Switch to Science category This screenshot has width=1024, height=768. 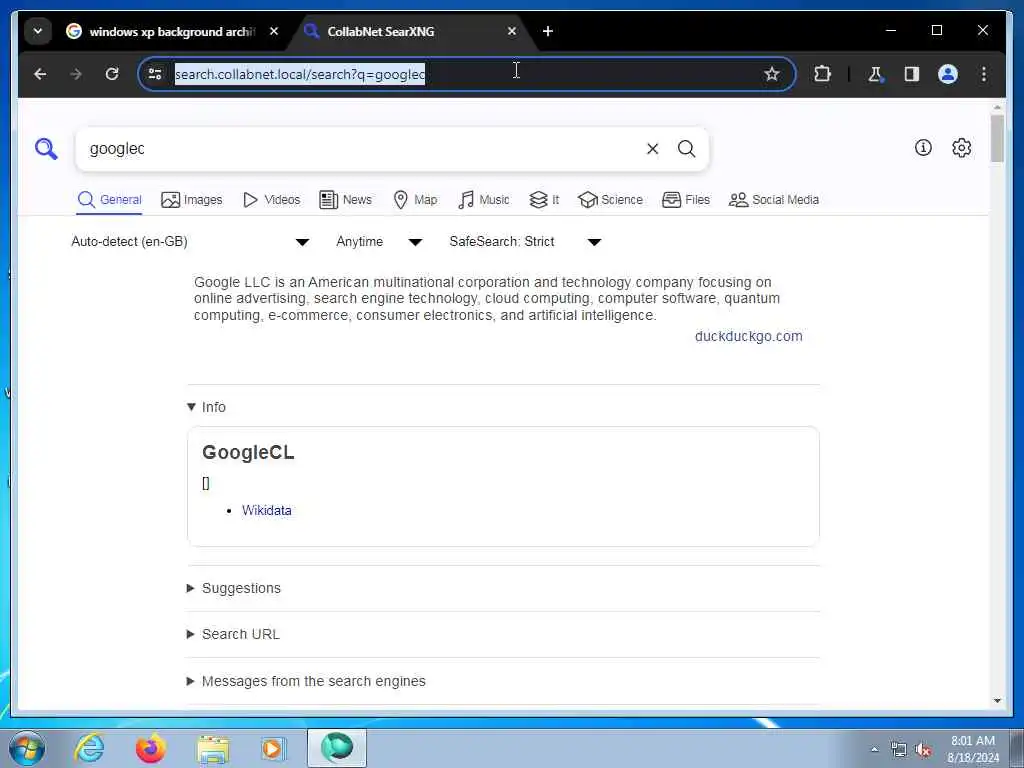[x=611, y=200]
